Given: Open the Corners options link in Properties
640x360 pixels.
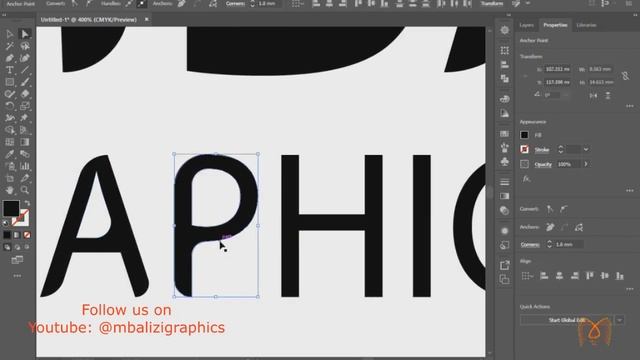Looking at the screenshot, I should click(x=530, y=245).
